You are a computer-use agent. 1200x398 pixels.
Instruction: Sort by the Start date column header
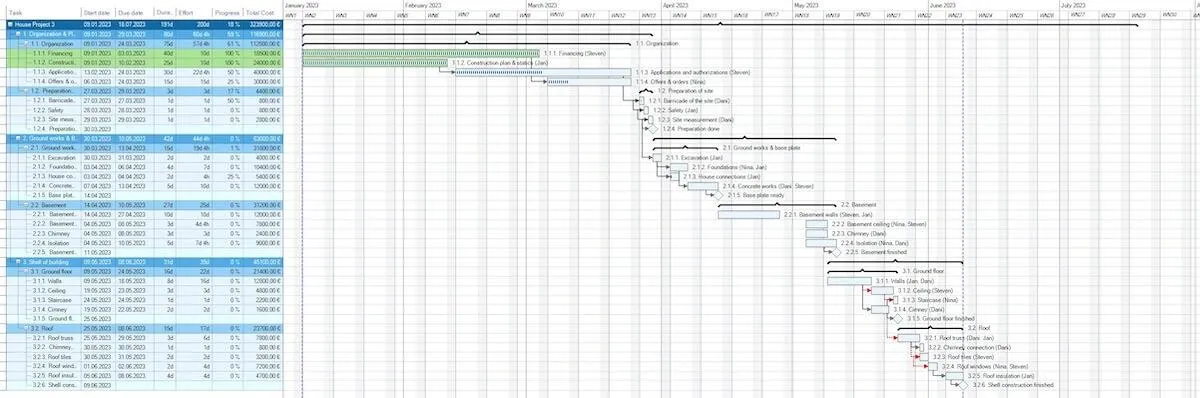[x=98, y=12]
